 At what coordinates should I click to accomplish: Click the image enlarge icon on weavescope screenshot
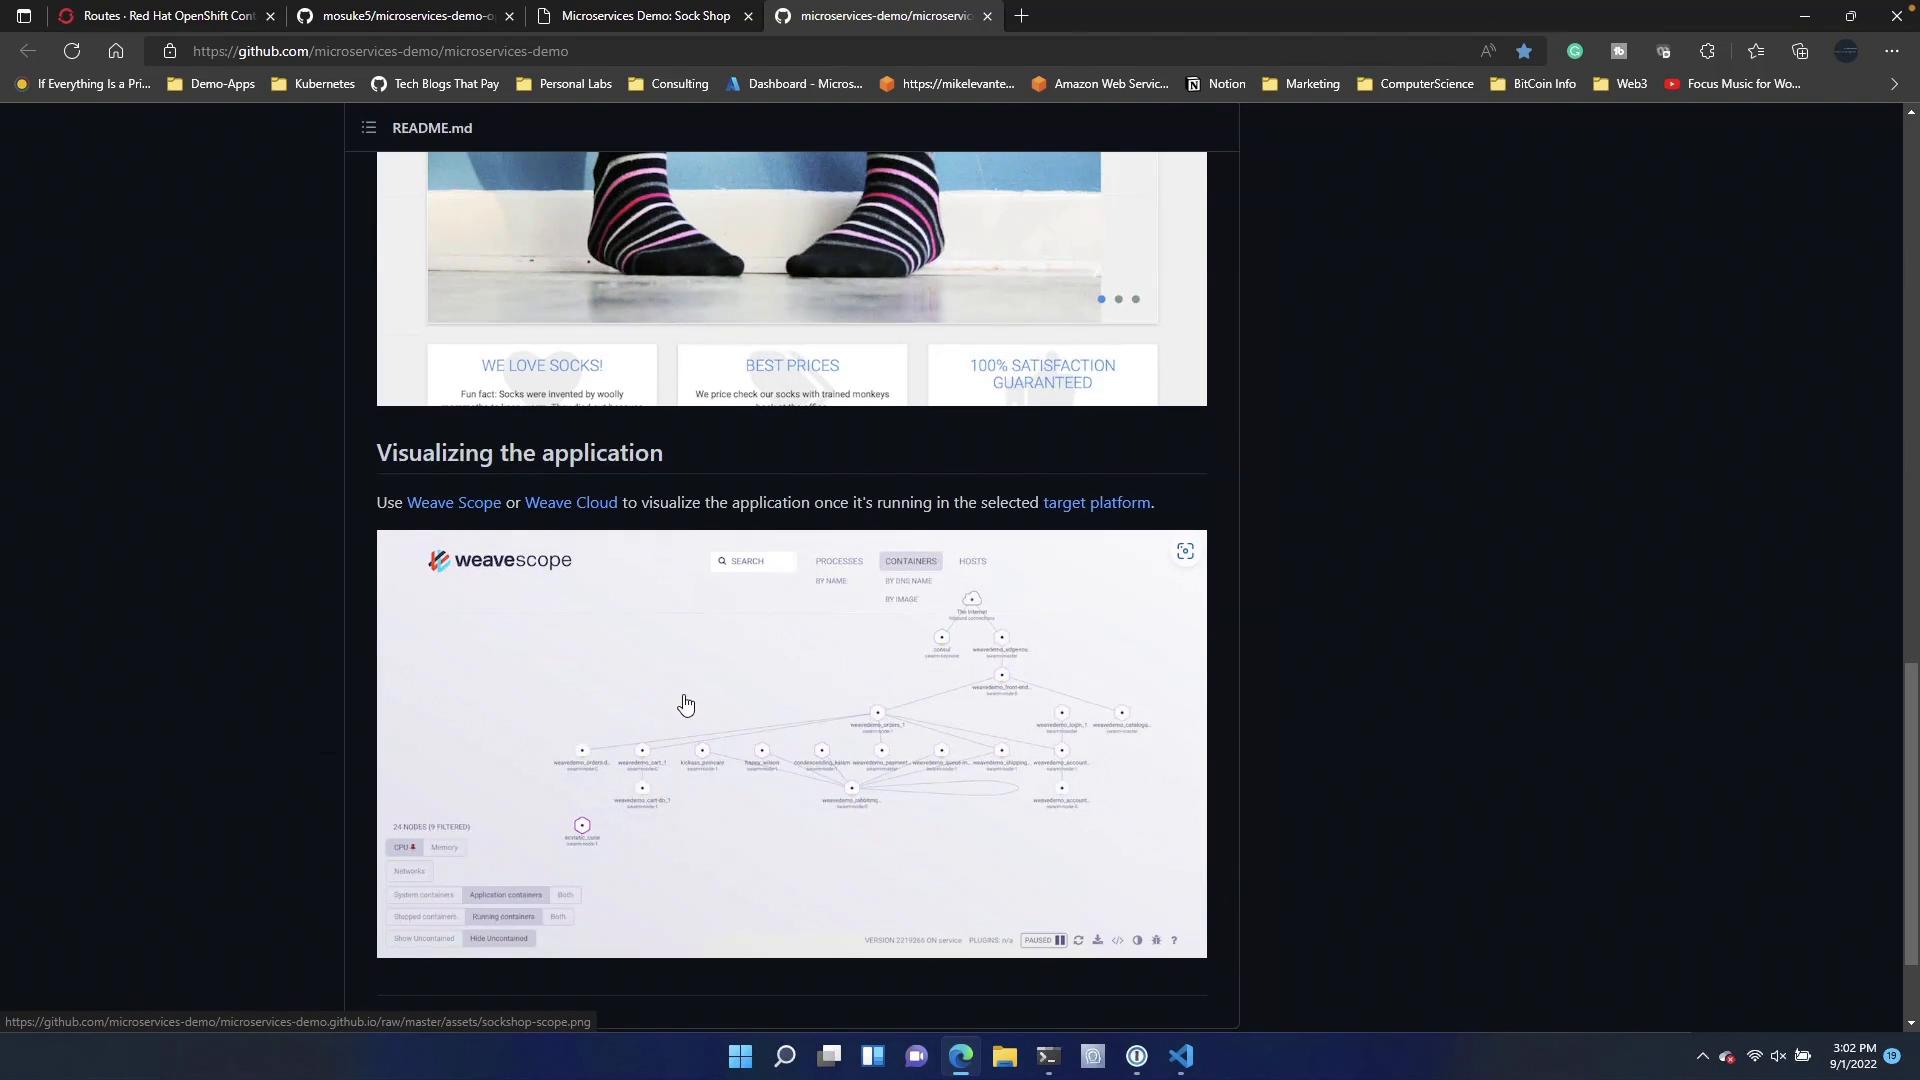(1185, 552)
